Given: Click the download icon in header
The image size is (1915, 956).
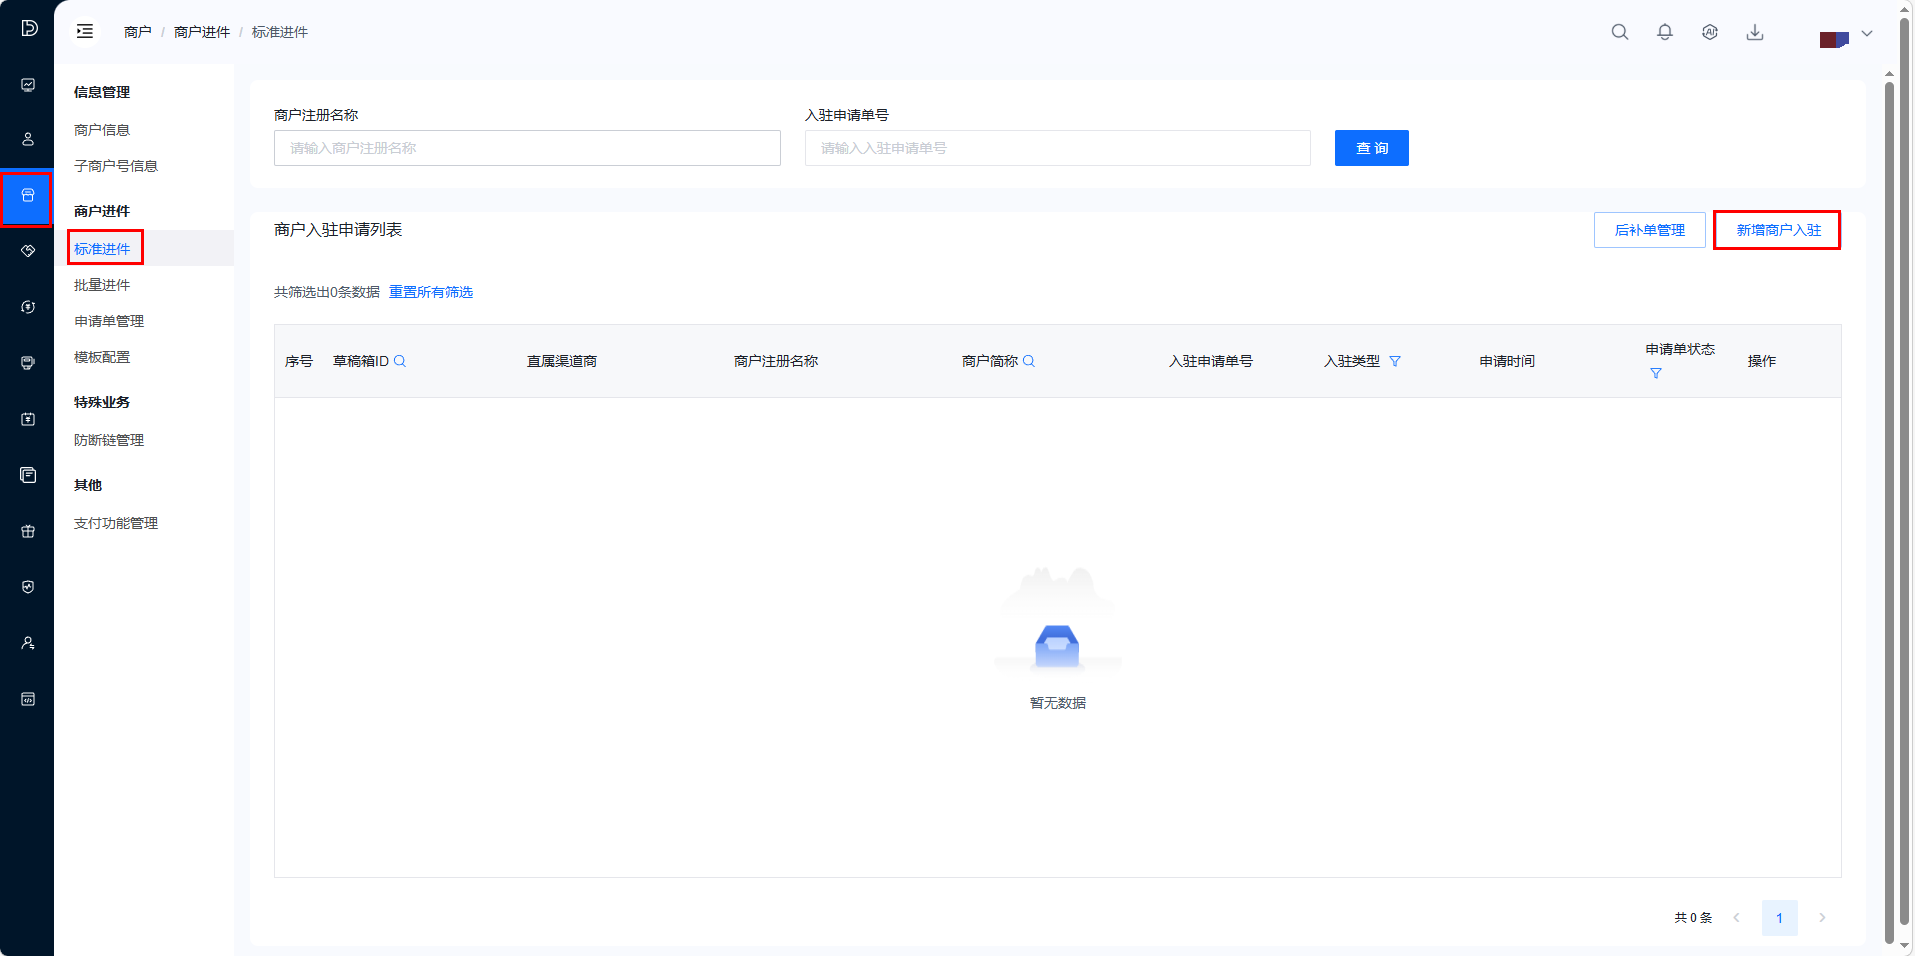Looking at the screenshot, I should [x=1754, y=32].
